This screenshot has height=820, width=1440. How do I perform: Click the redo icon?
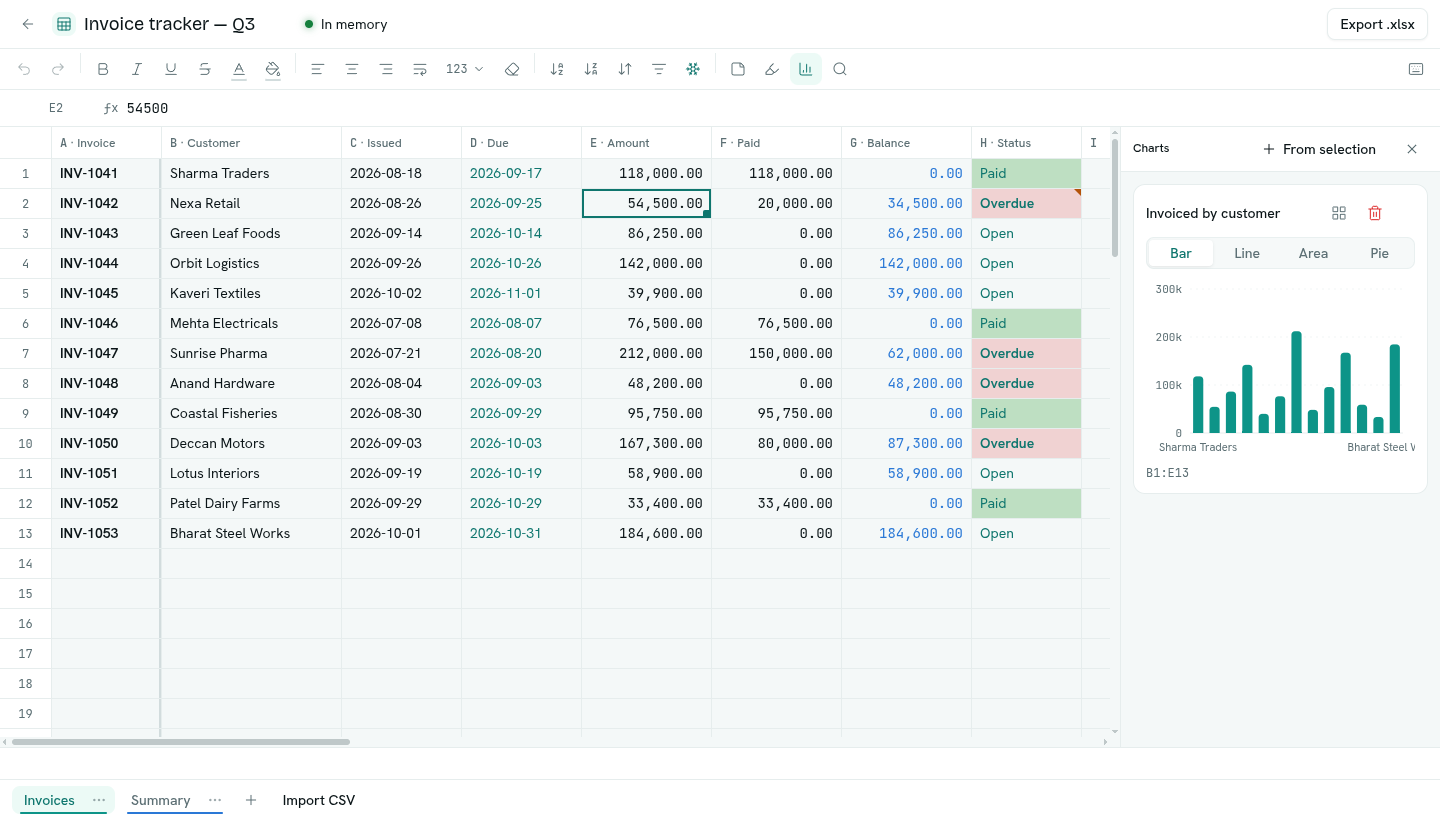58,69
